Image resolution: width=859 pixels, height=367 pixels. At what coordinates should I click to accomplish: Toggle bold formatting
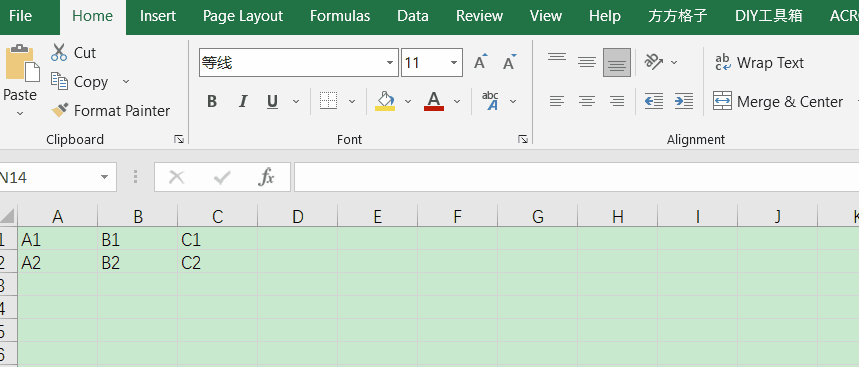(212, 101)
